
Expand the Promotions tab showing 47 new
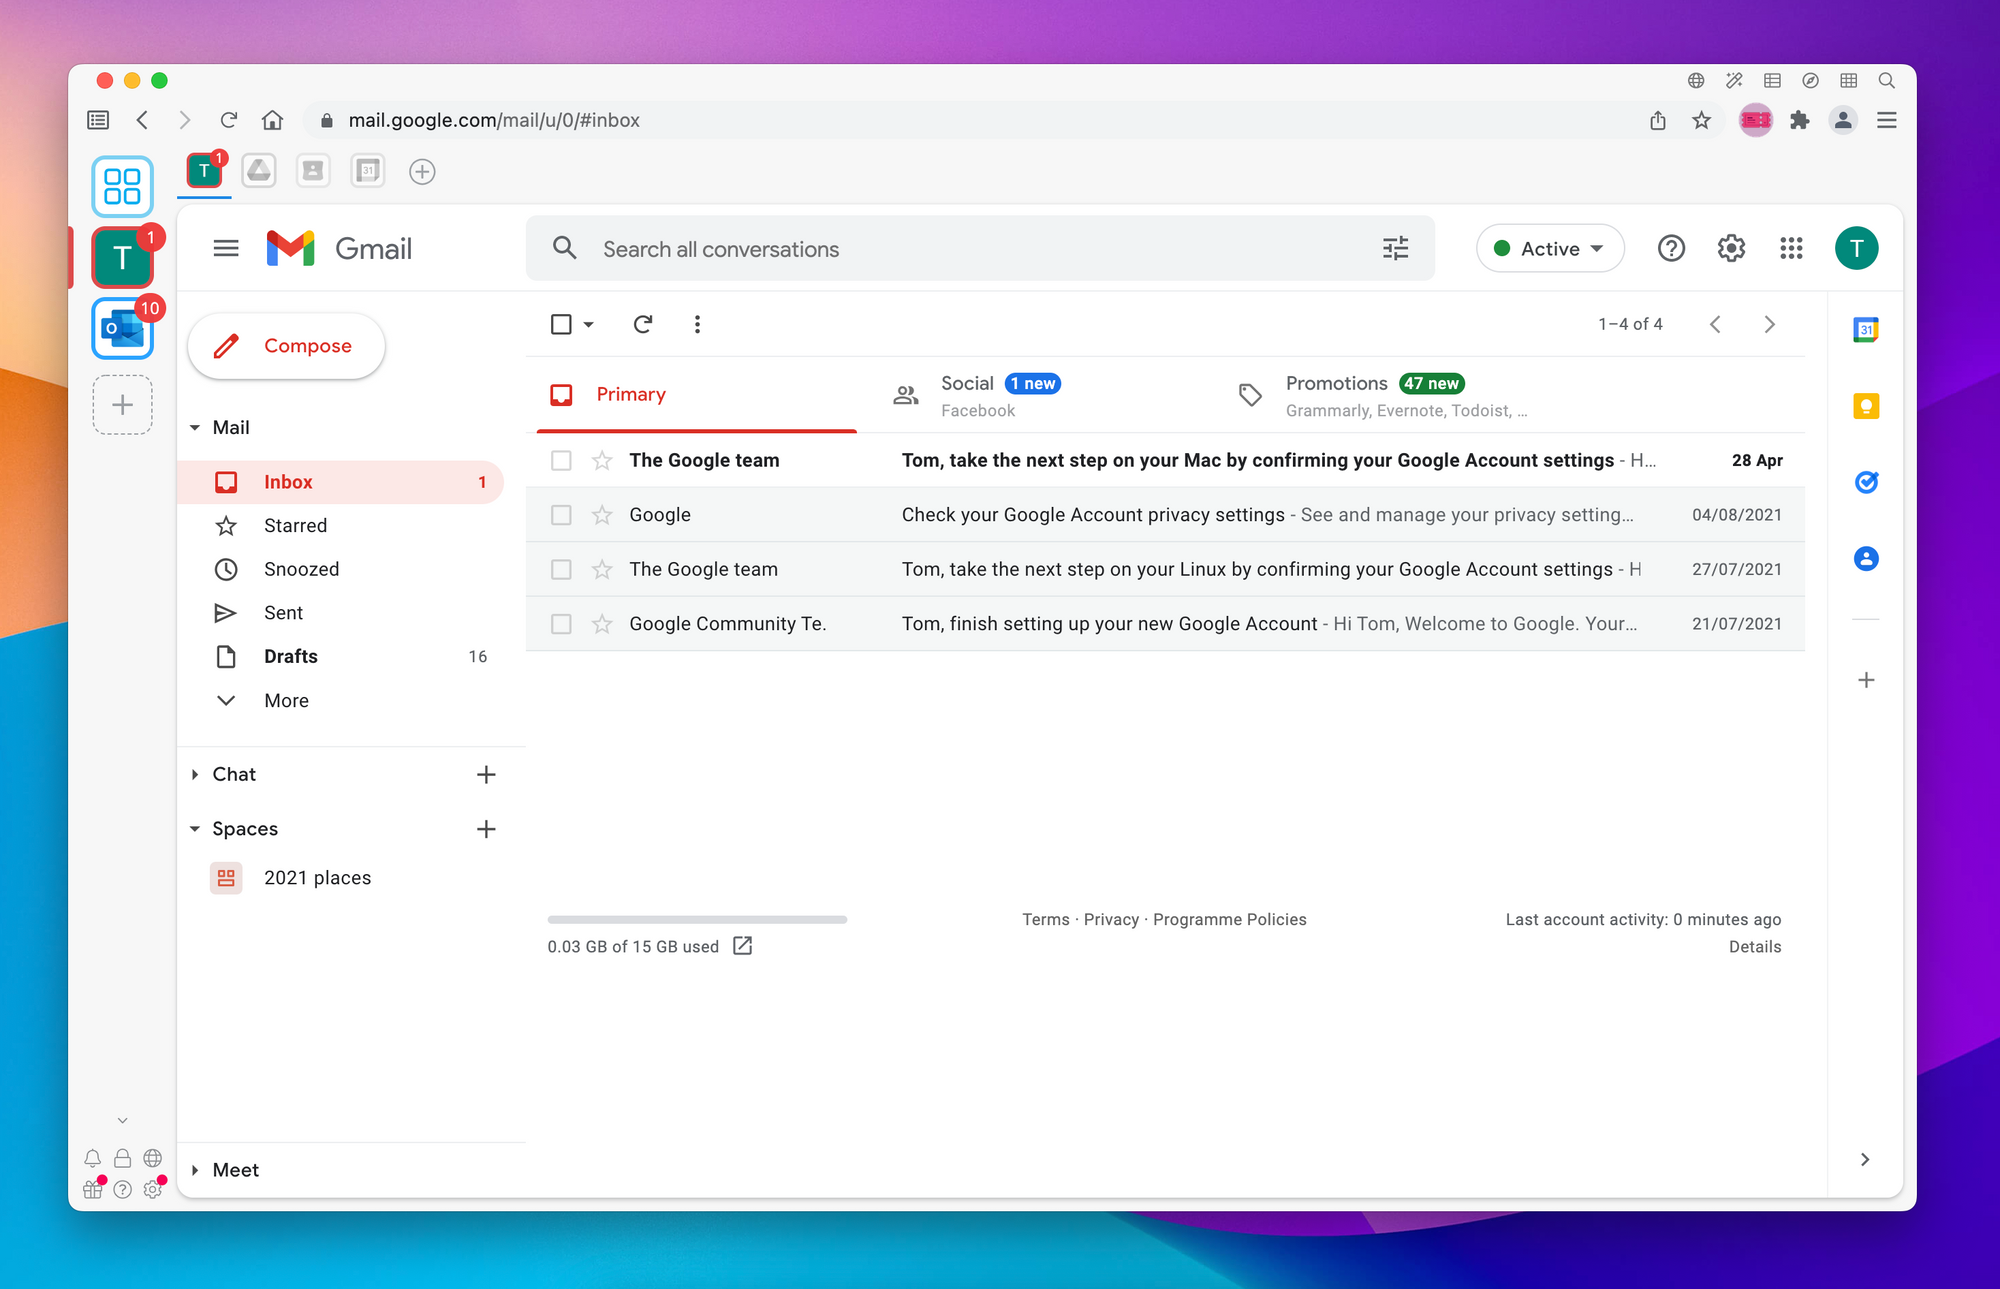point(1375,394)
